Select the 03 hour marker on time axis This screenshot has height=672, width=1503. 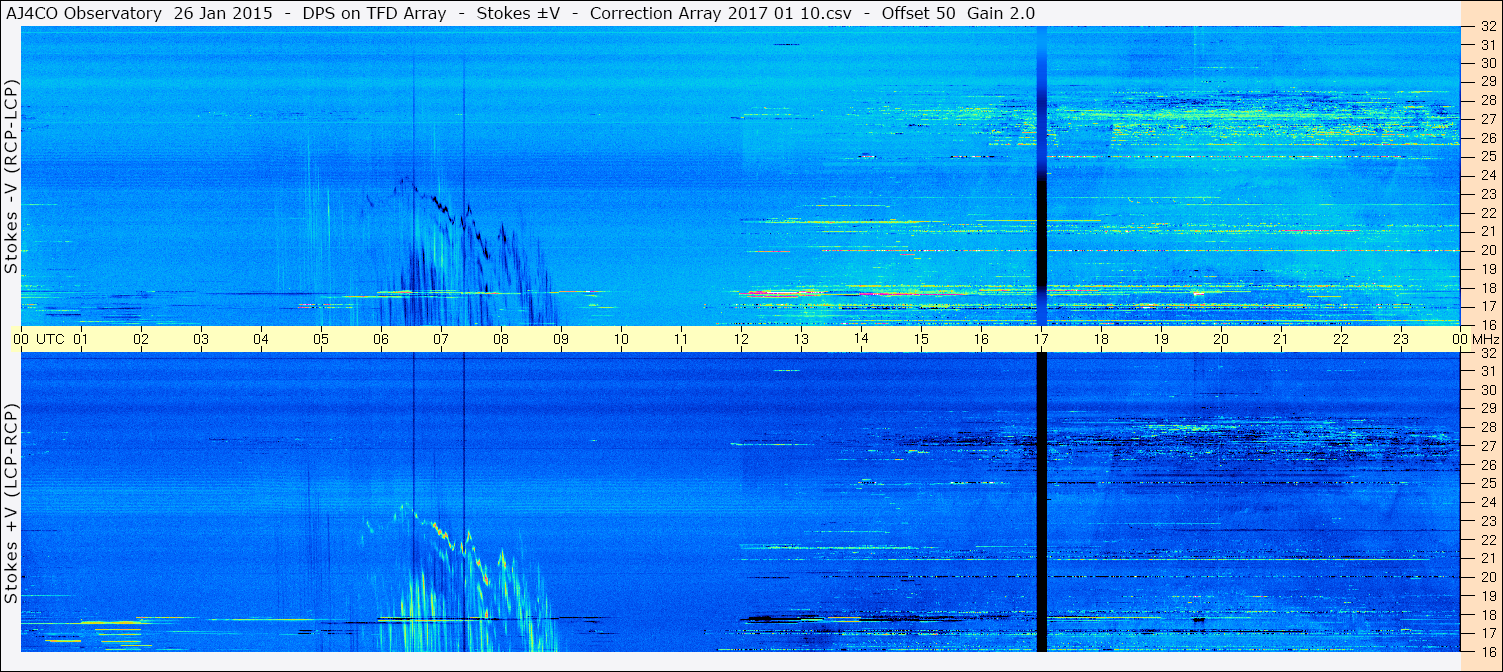click(x=201, y=339)
